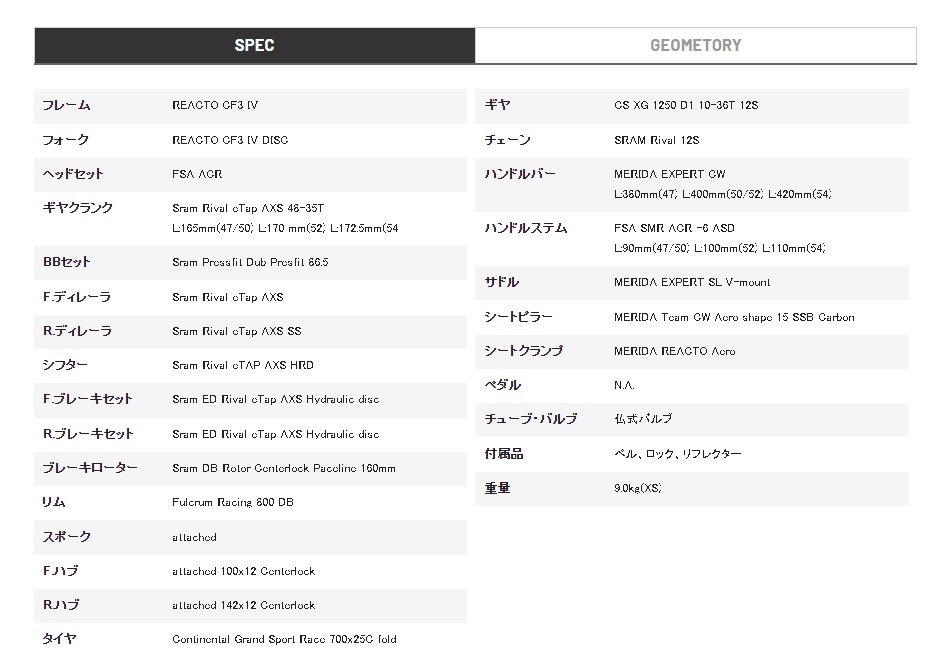Select MERIDA REACTO Aero value
945x663 pixels.
[674, 351]
